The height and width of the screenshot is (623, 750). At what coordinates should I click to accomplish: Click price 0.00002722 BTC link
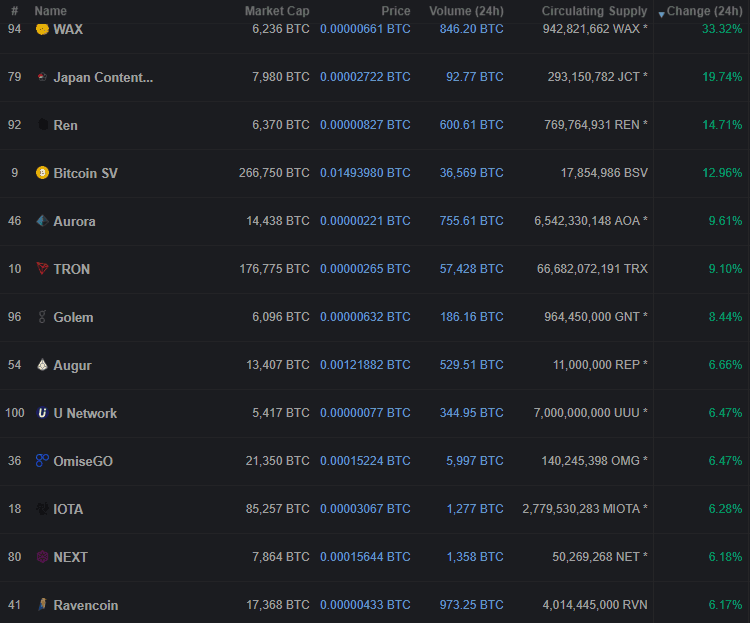click(365, 77)
